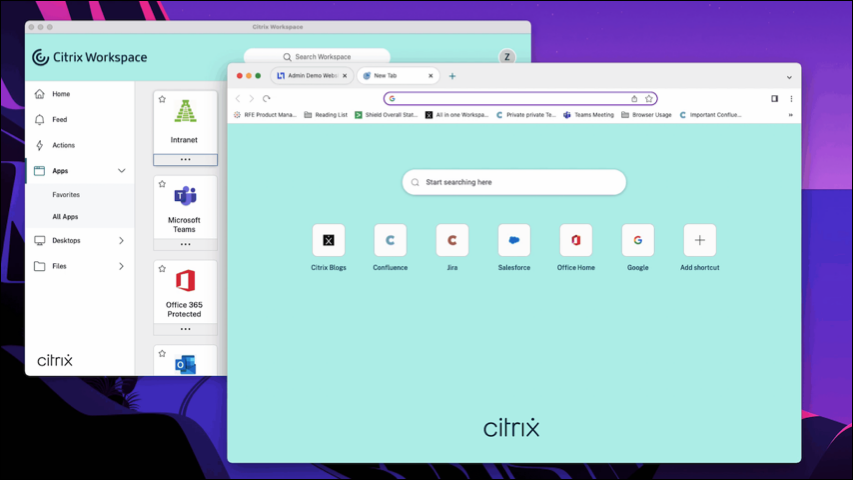Click the Google G icon in address bar
Screen dimensions: 853x480
[x=392, y=99]
